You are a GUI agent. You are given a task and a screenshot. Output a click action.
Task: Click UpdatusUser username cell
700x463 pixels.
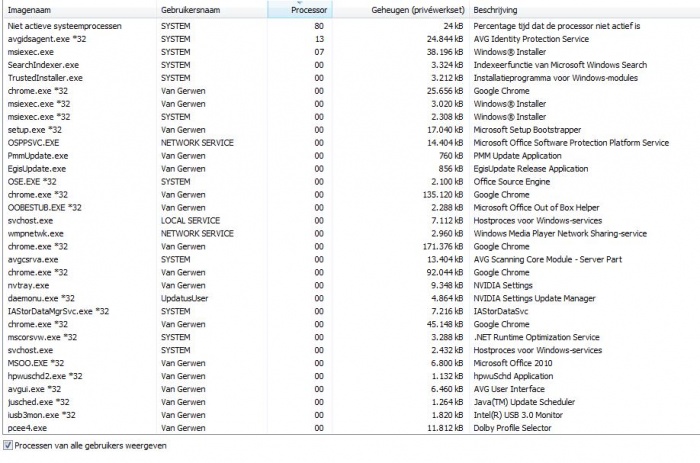184,298
